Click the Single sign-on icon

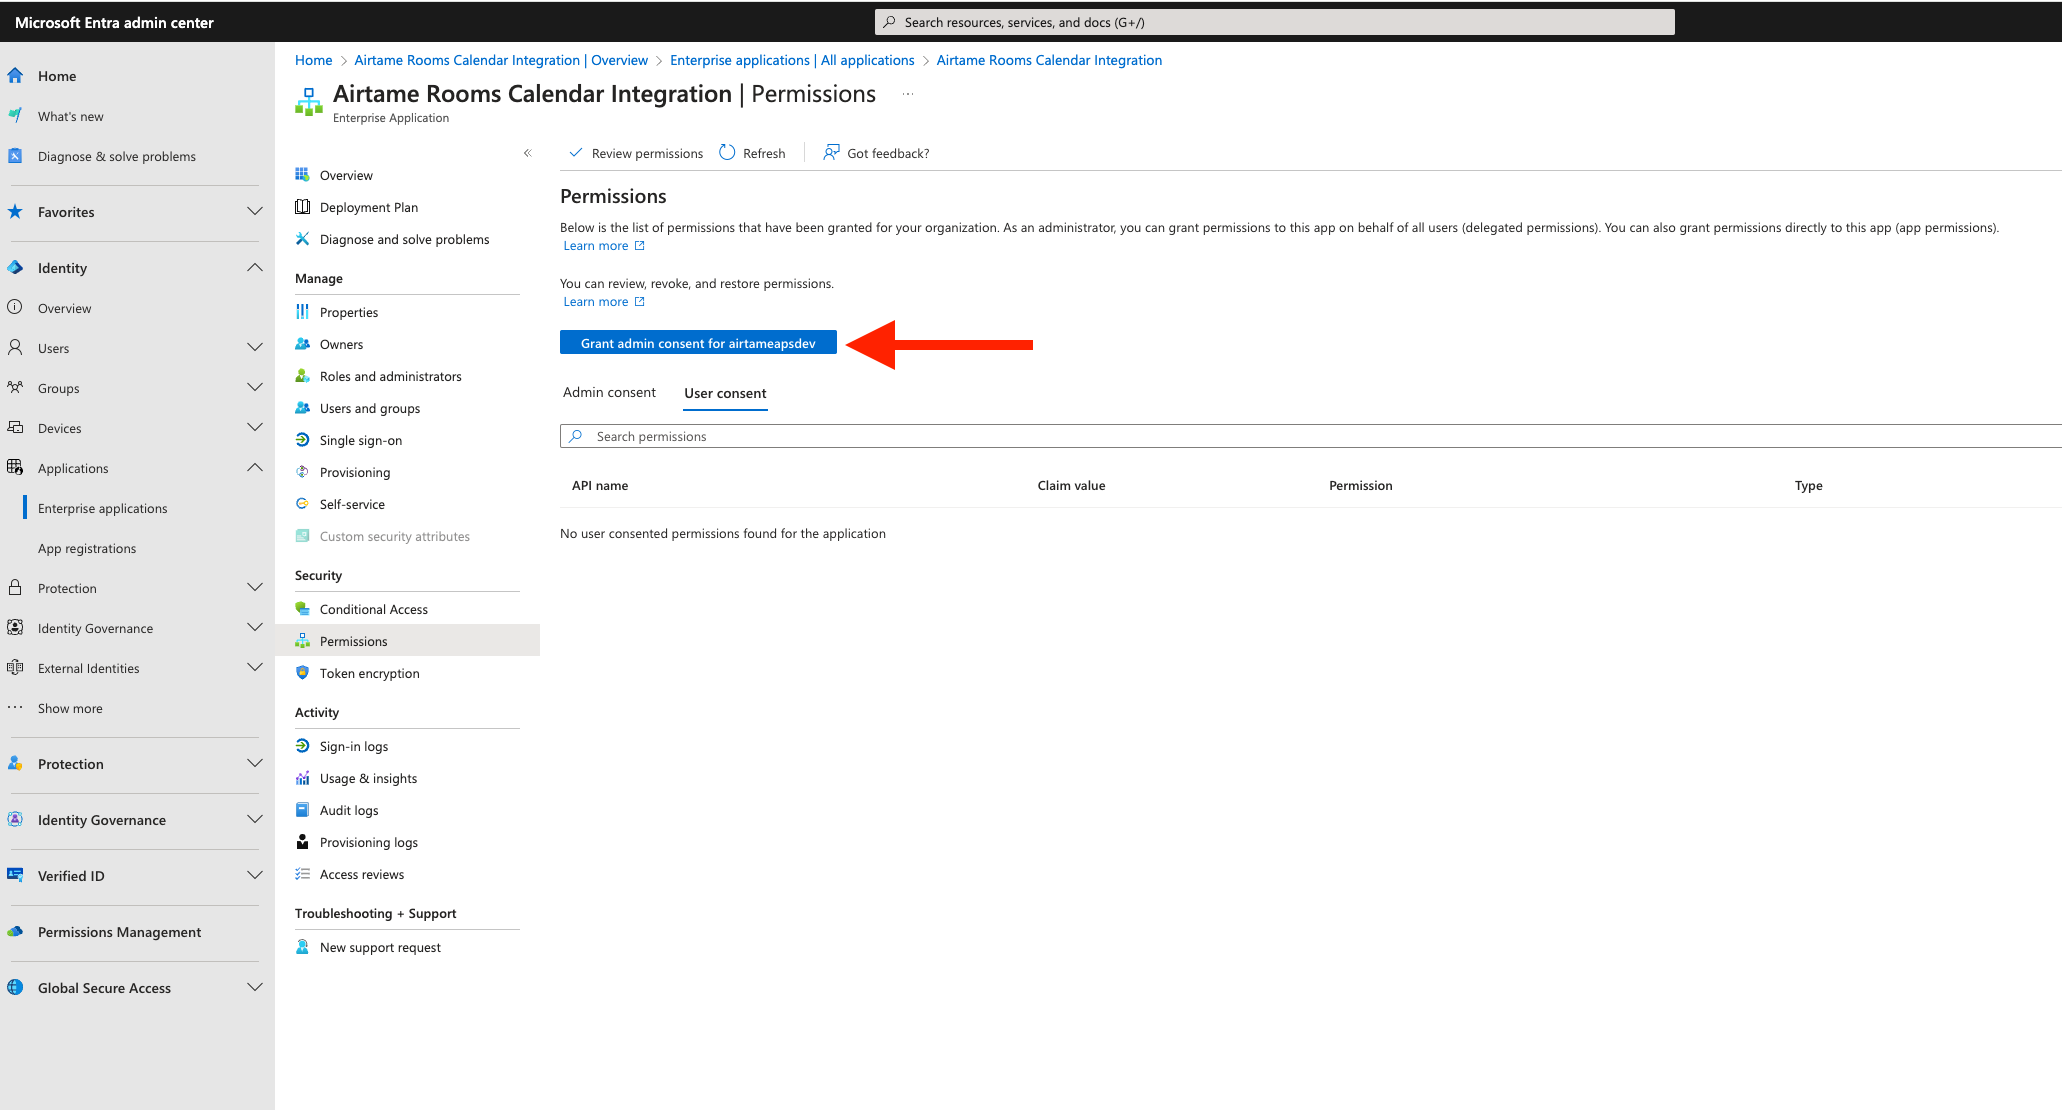[302, 440]
